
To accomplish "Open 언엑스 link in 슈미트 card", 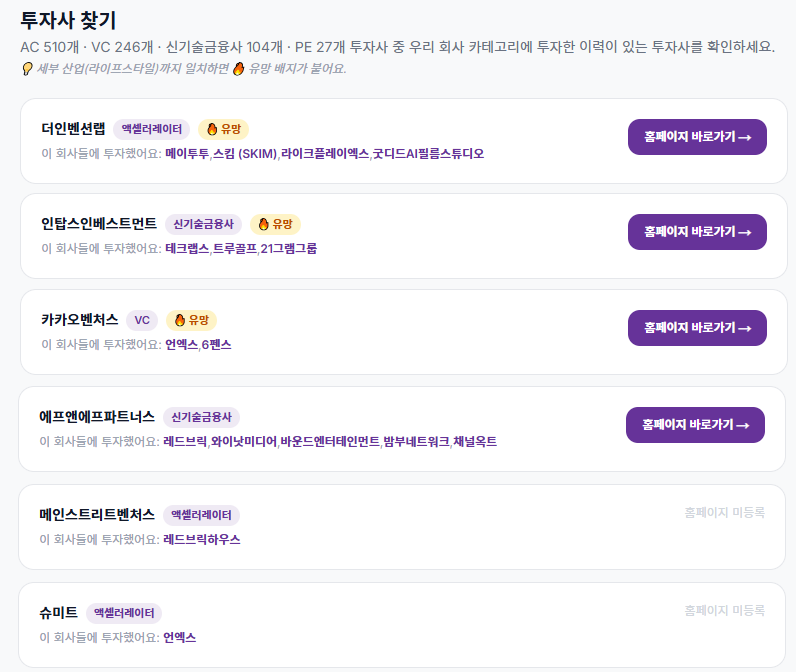I will (179, 637).
